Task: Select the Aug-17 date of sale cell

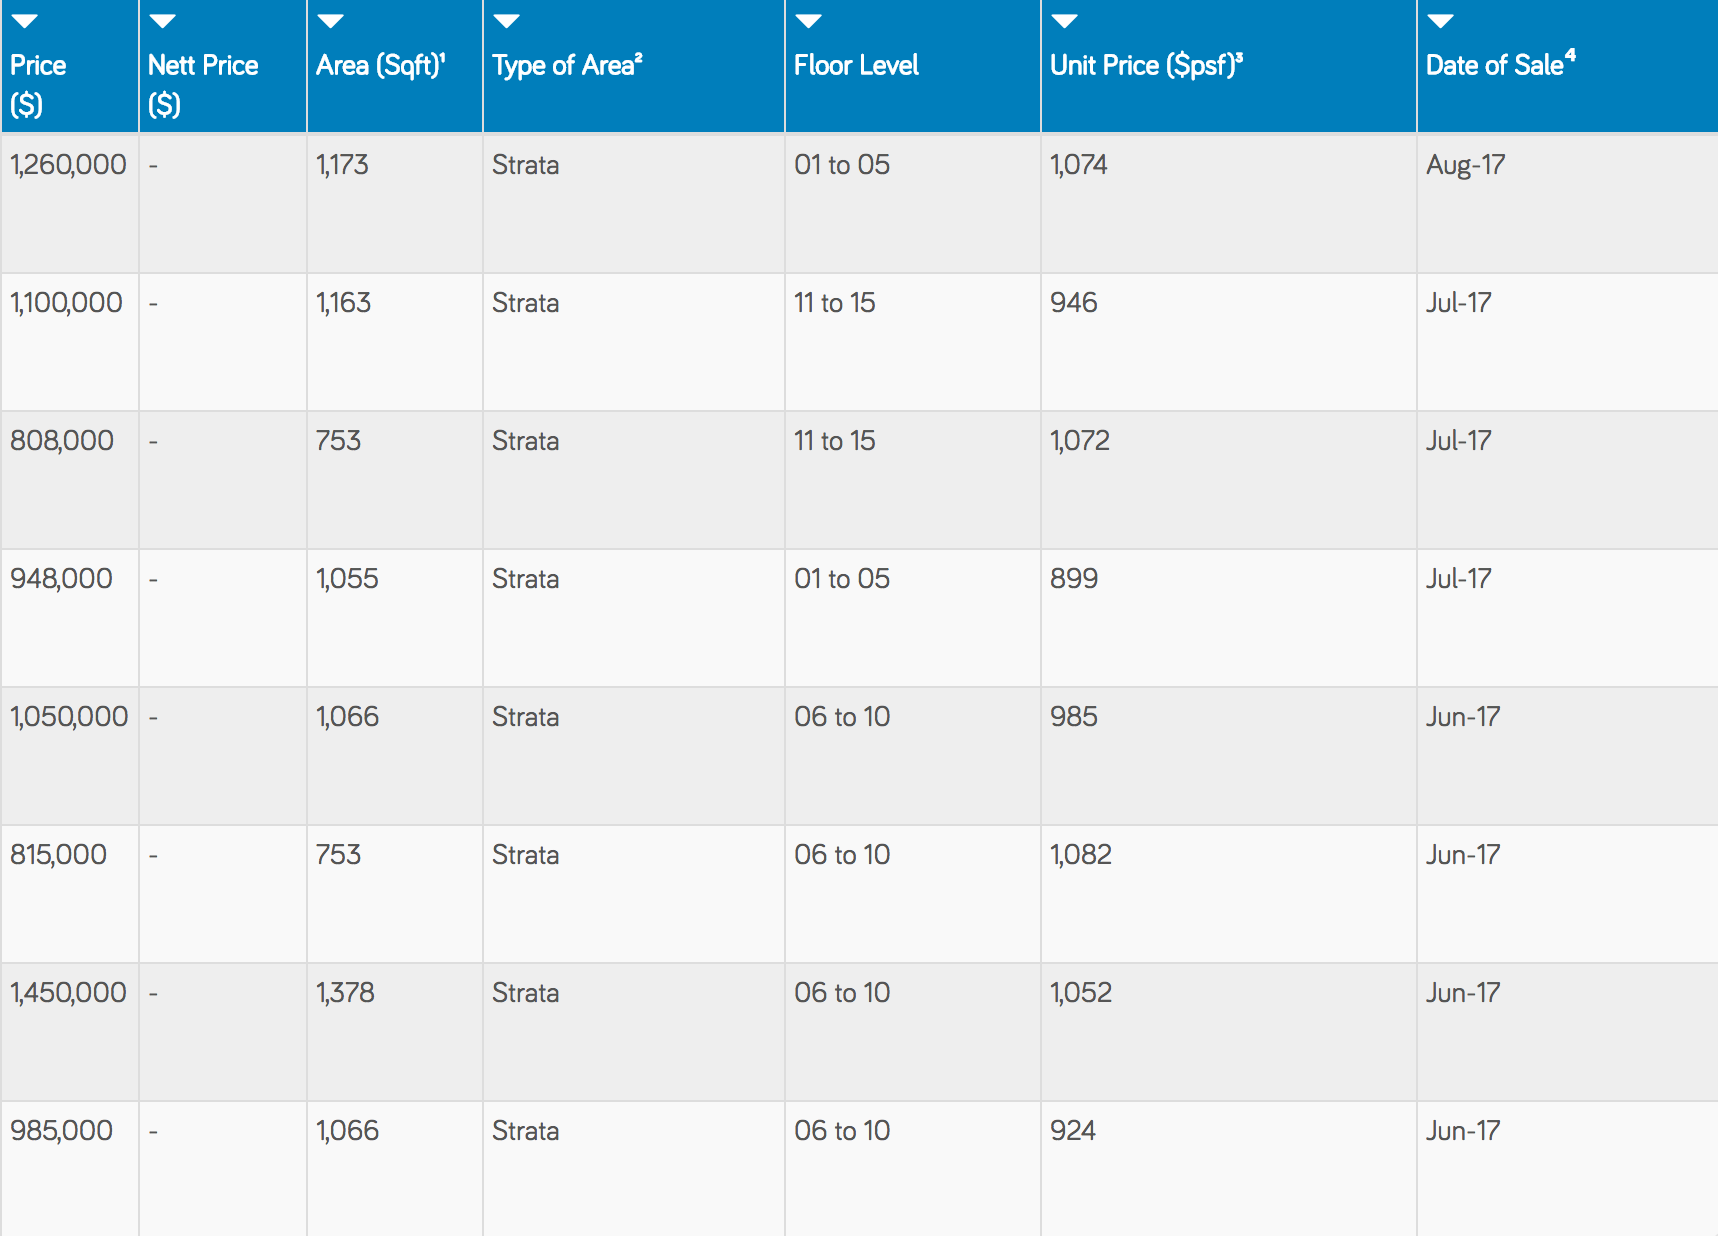Action: coord(1466,165)
